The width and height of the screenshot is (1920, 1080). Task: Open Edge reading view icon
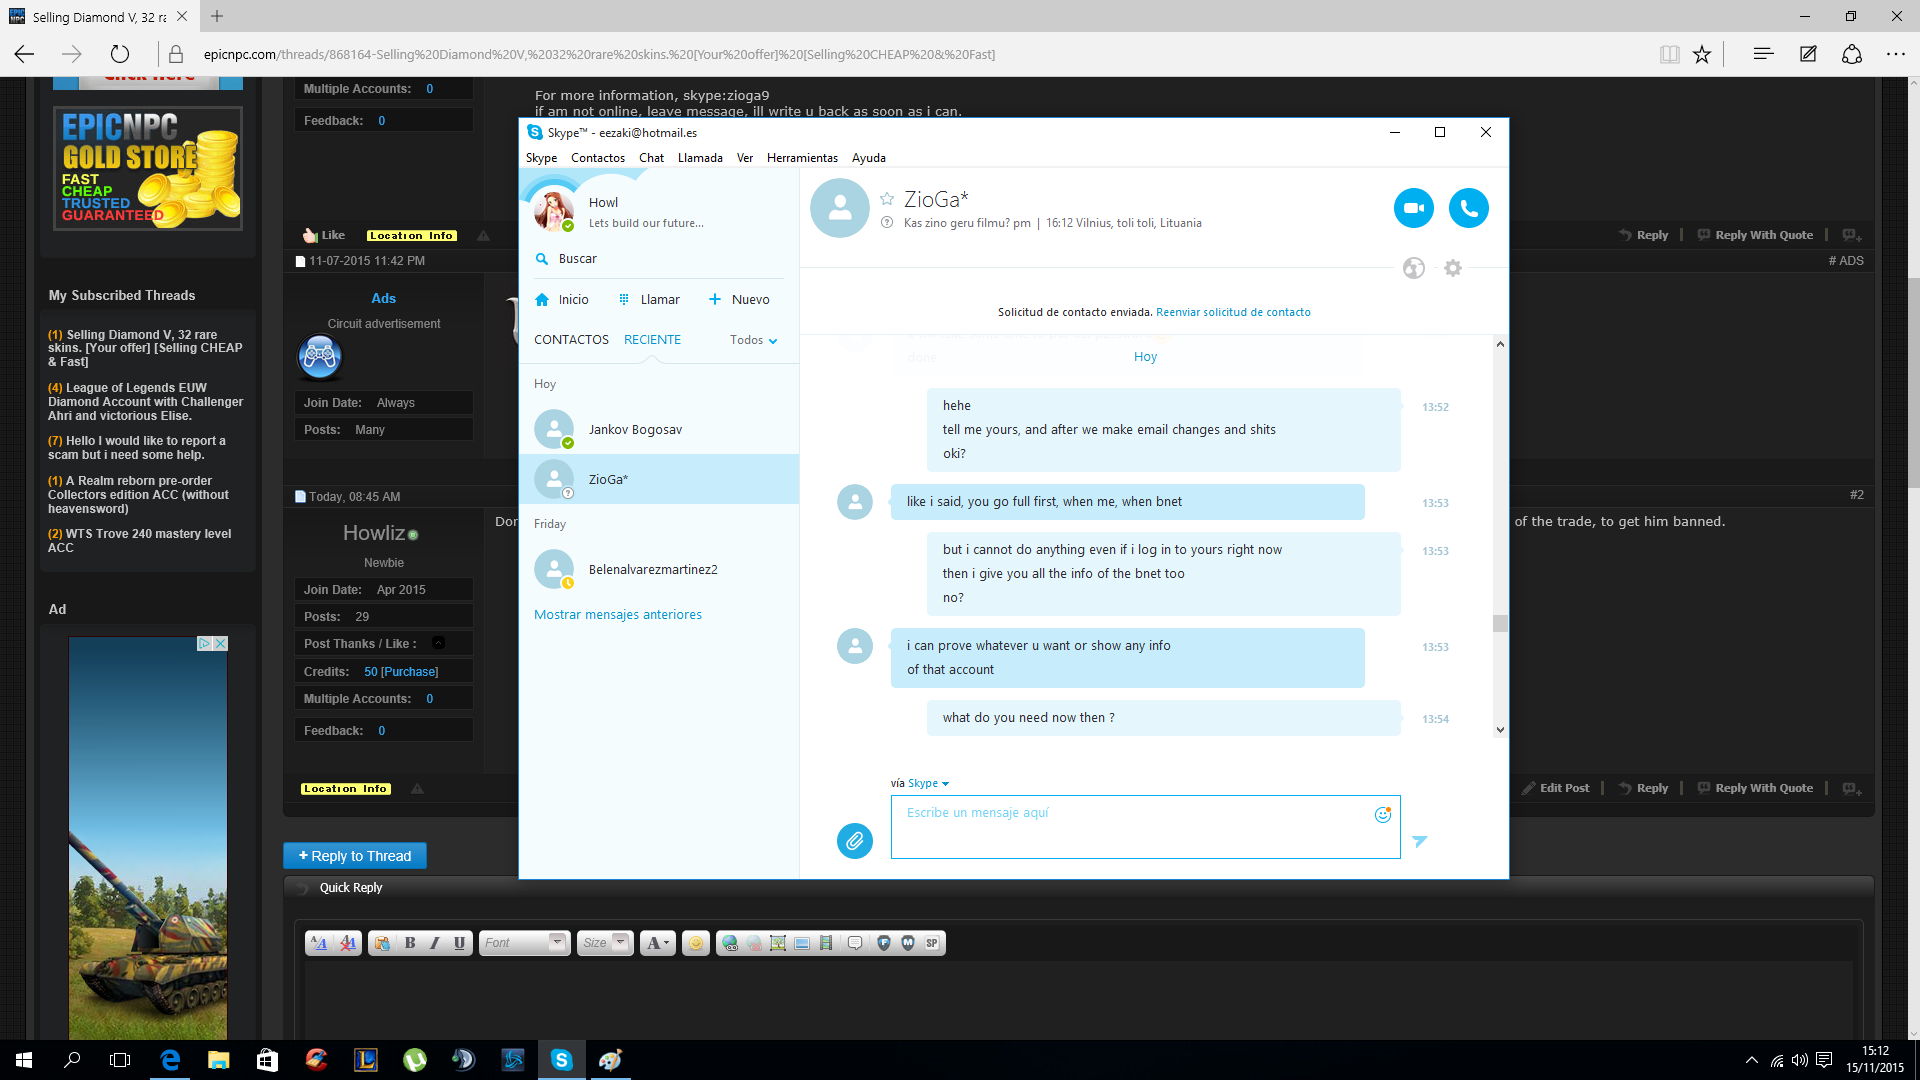(1669, 55)
